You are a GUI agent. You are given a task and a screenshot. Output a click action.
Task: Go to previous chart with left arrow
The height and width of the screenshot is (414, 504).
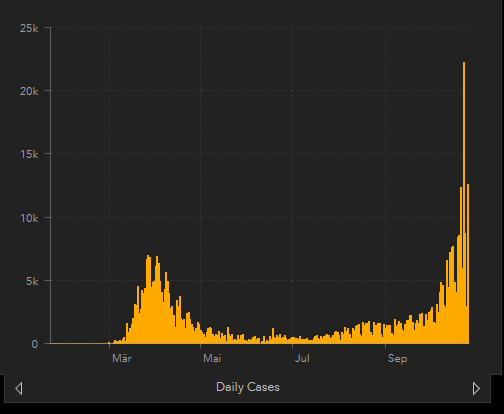19,388
